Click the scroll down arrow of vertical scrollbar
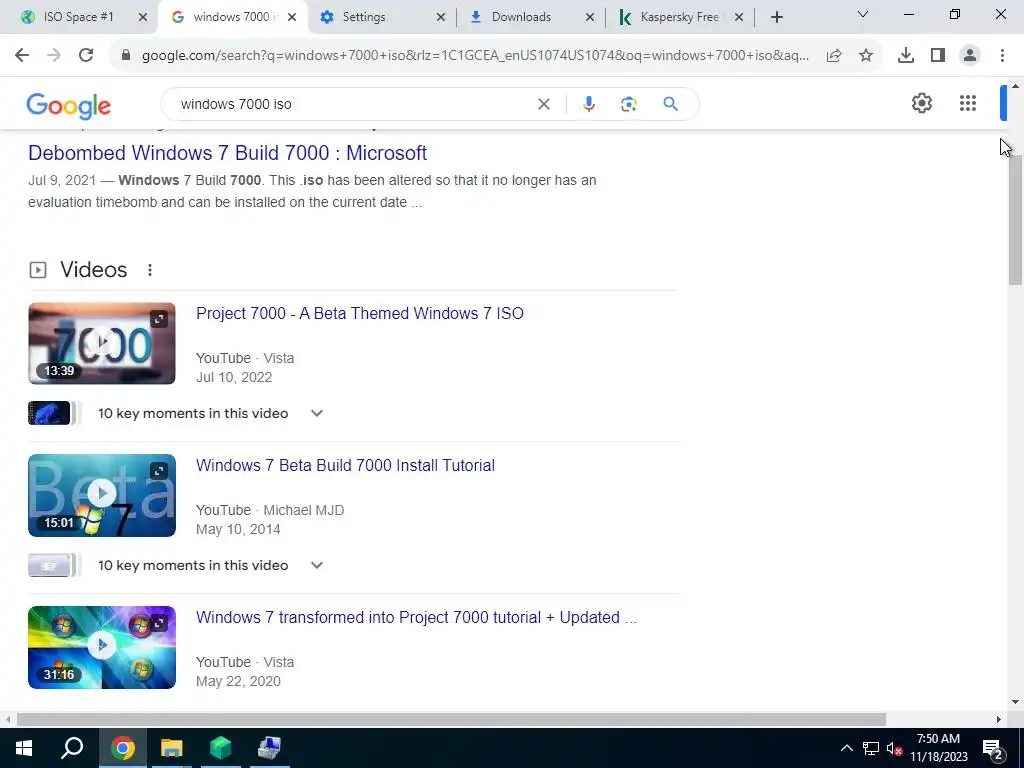The image size is (1024, 768). point(1015,702)
